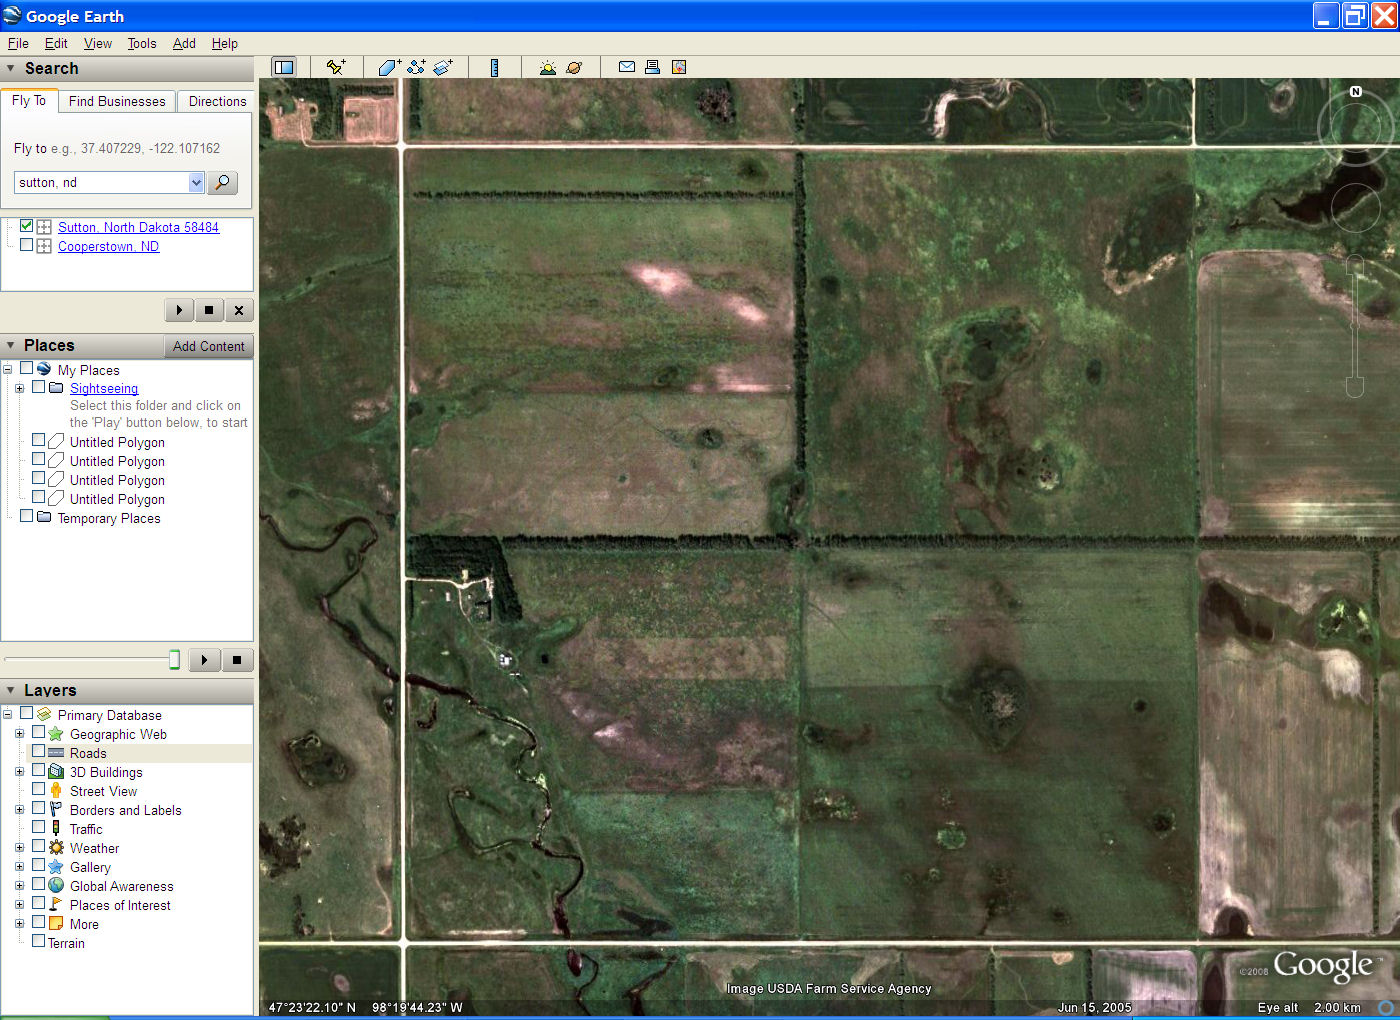This screenshot has height=1020, width=1400.
Task: Open the Add menu
Action: [x=184, y=43]
